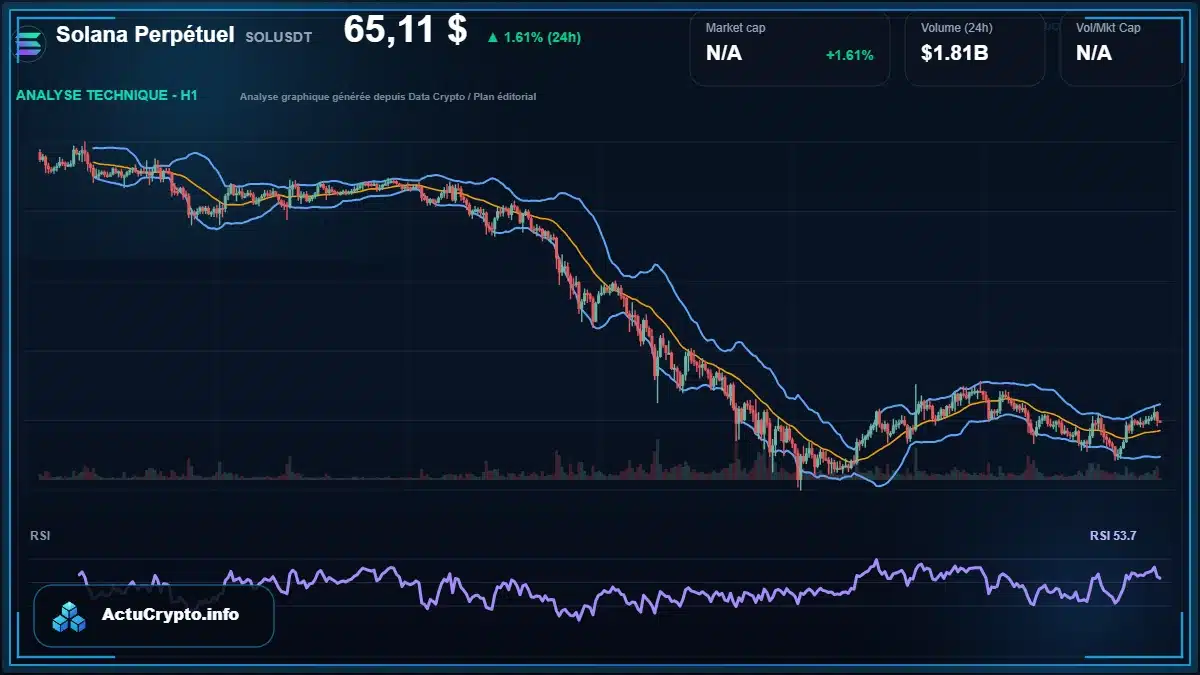Click the ANALYSE TECHNIQUE - H1 heading
1200x675 pixels.
pyautogui.click(x=107, y=96)
